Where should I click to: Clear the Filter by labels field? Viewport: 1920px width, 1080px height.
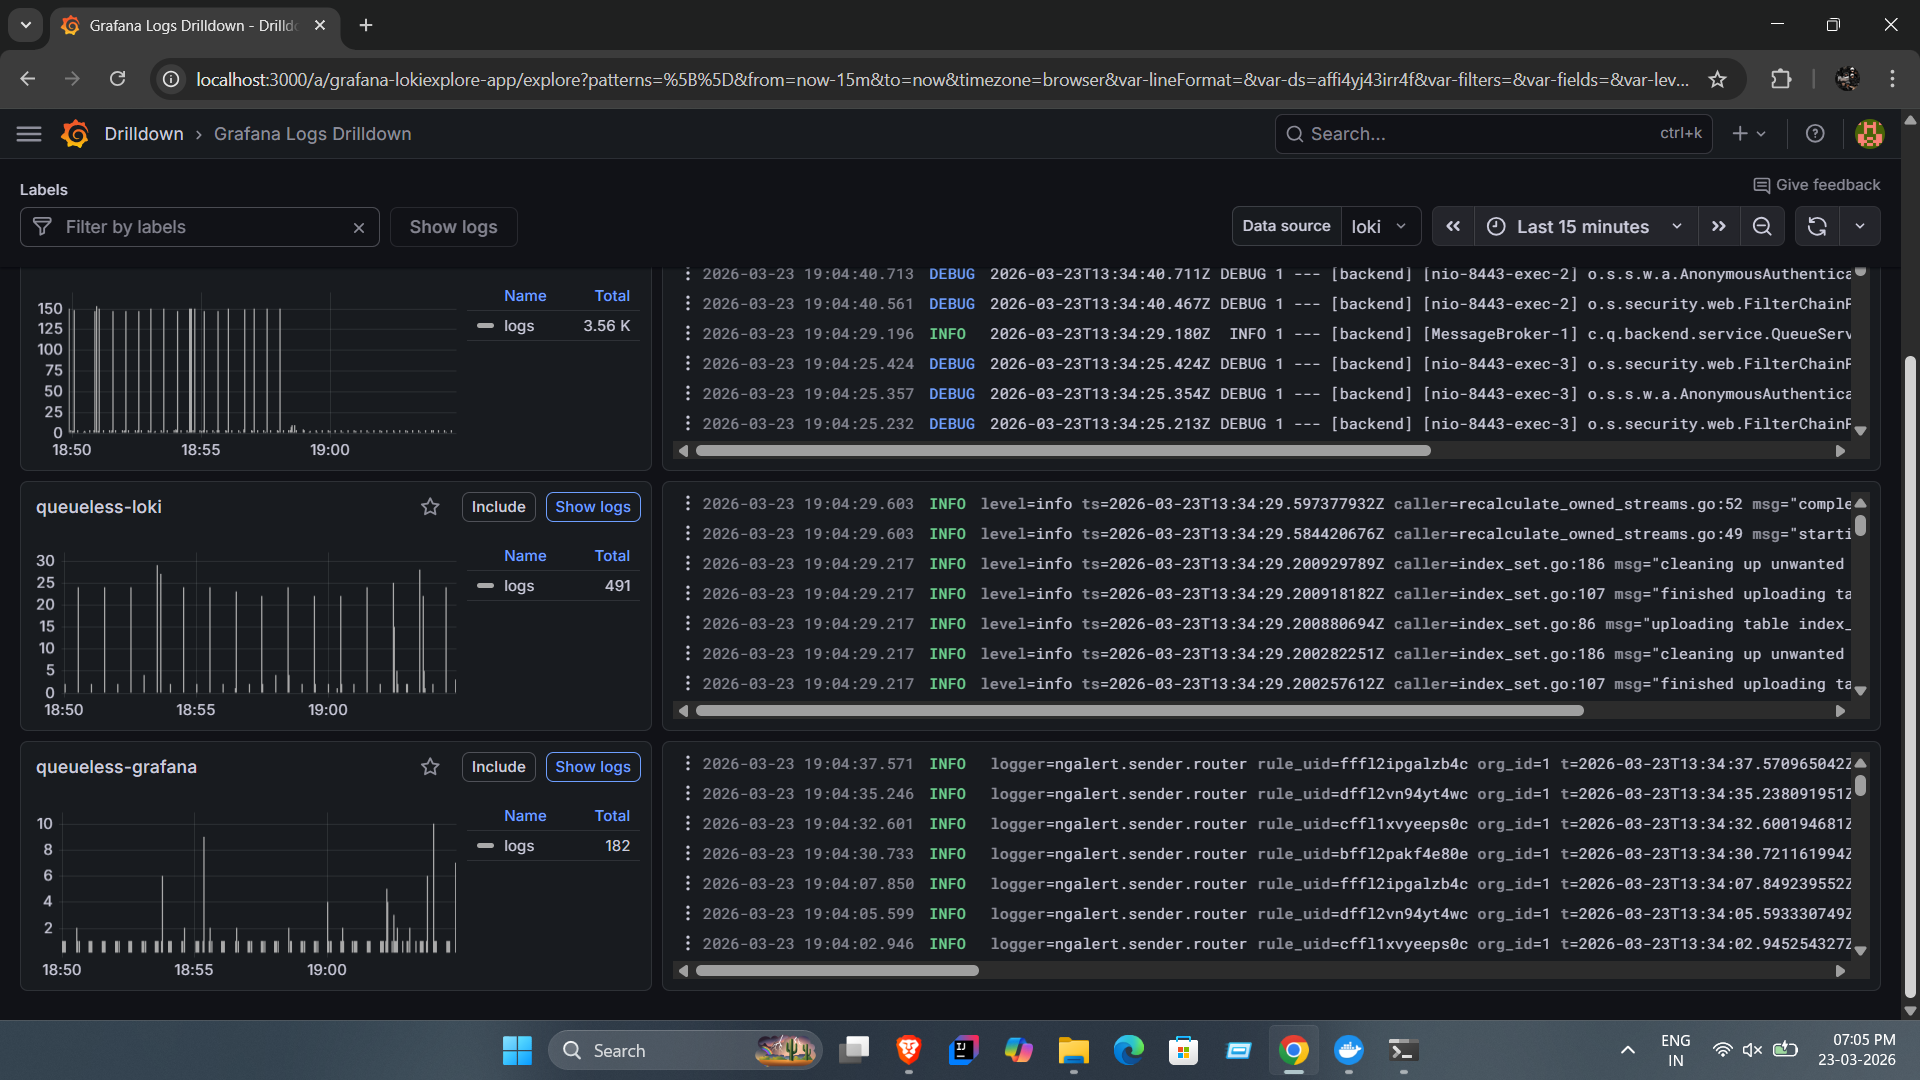pyautogui.click(x=359, y=228)
